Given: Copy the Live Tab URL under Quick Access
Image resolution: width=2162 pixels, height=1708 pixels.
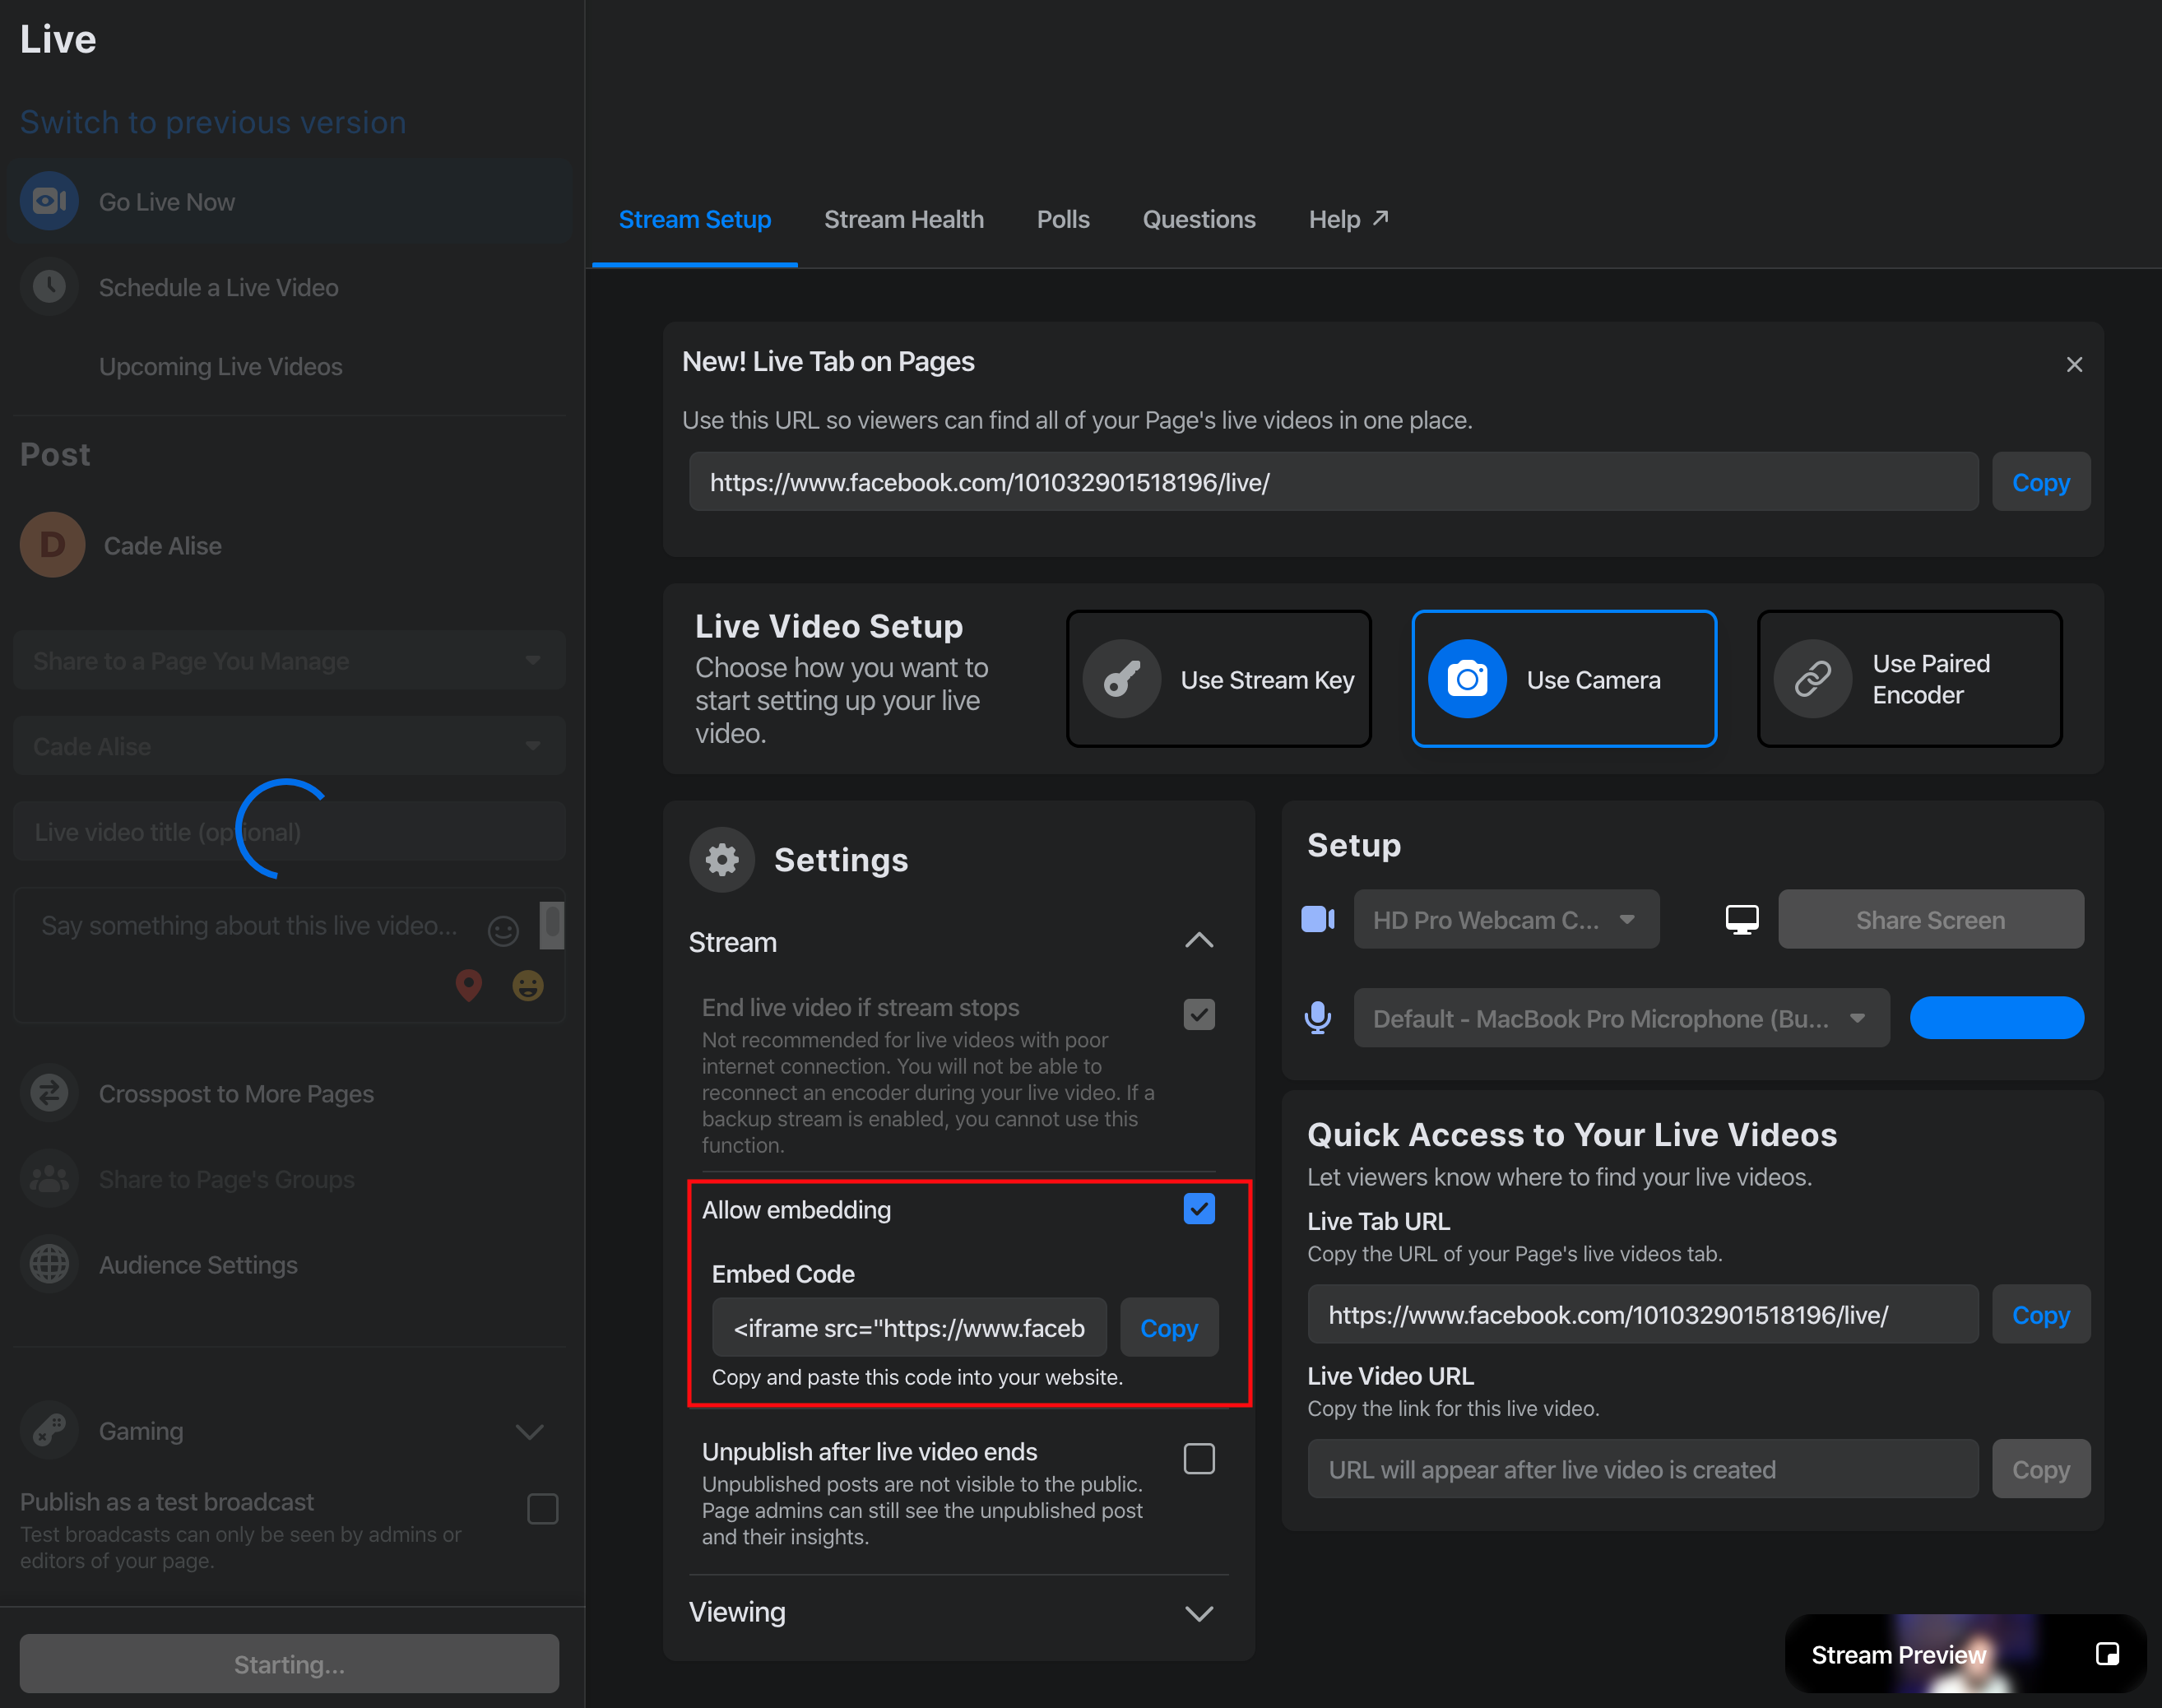Looking at the screenshot, I should coord(2040,1314).
